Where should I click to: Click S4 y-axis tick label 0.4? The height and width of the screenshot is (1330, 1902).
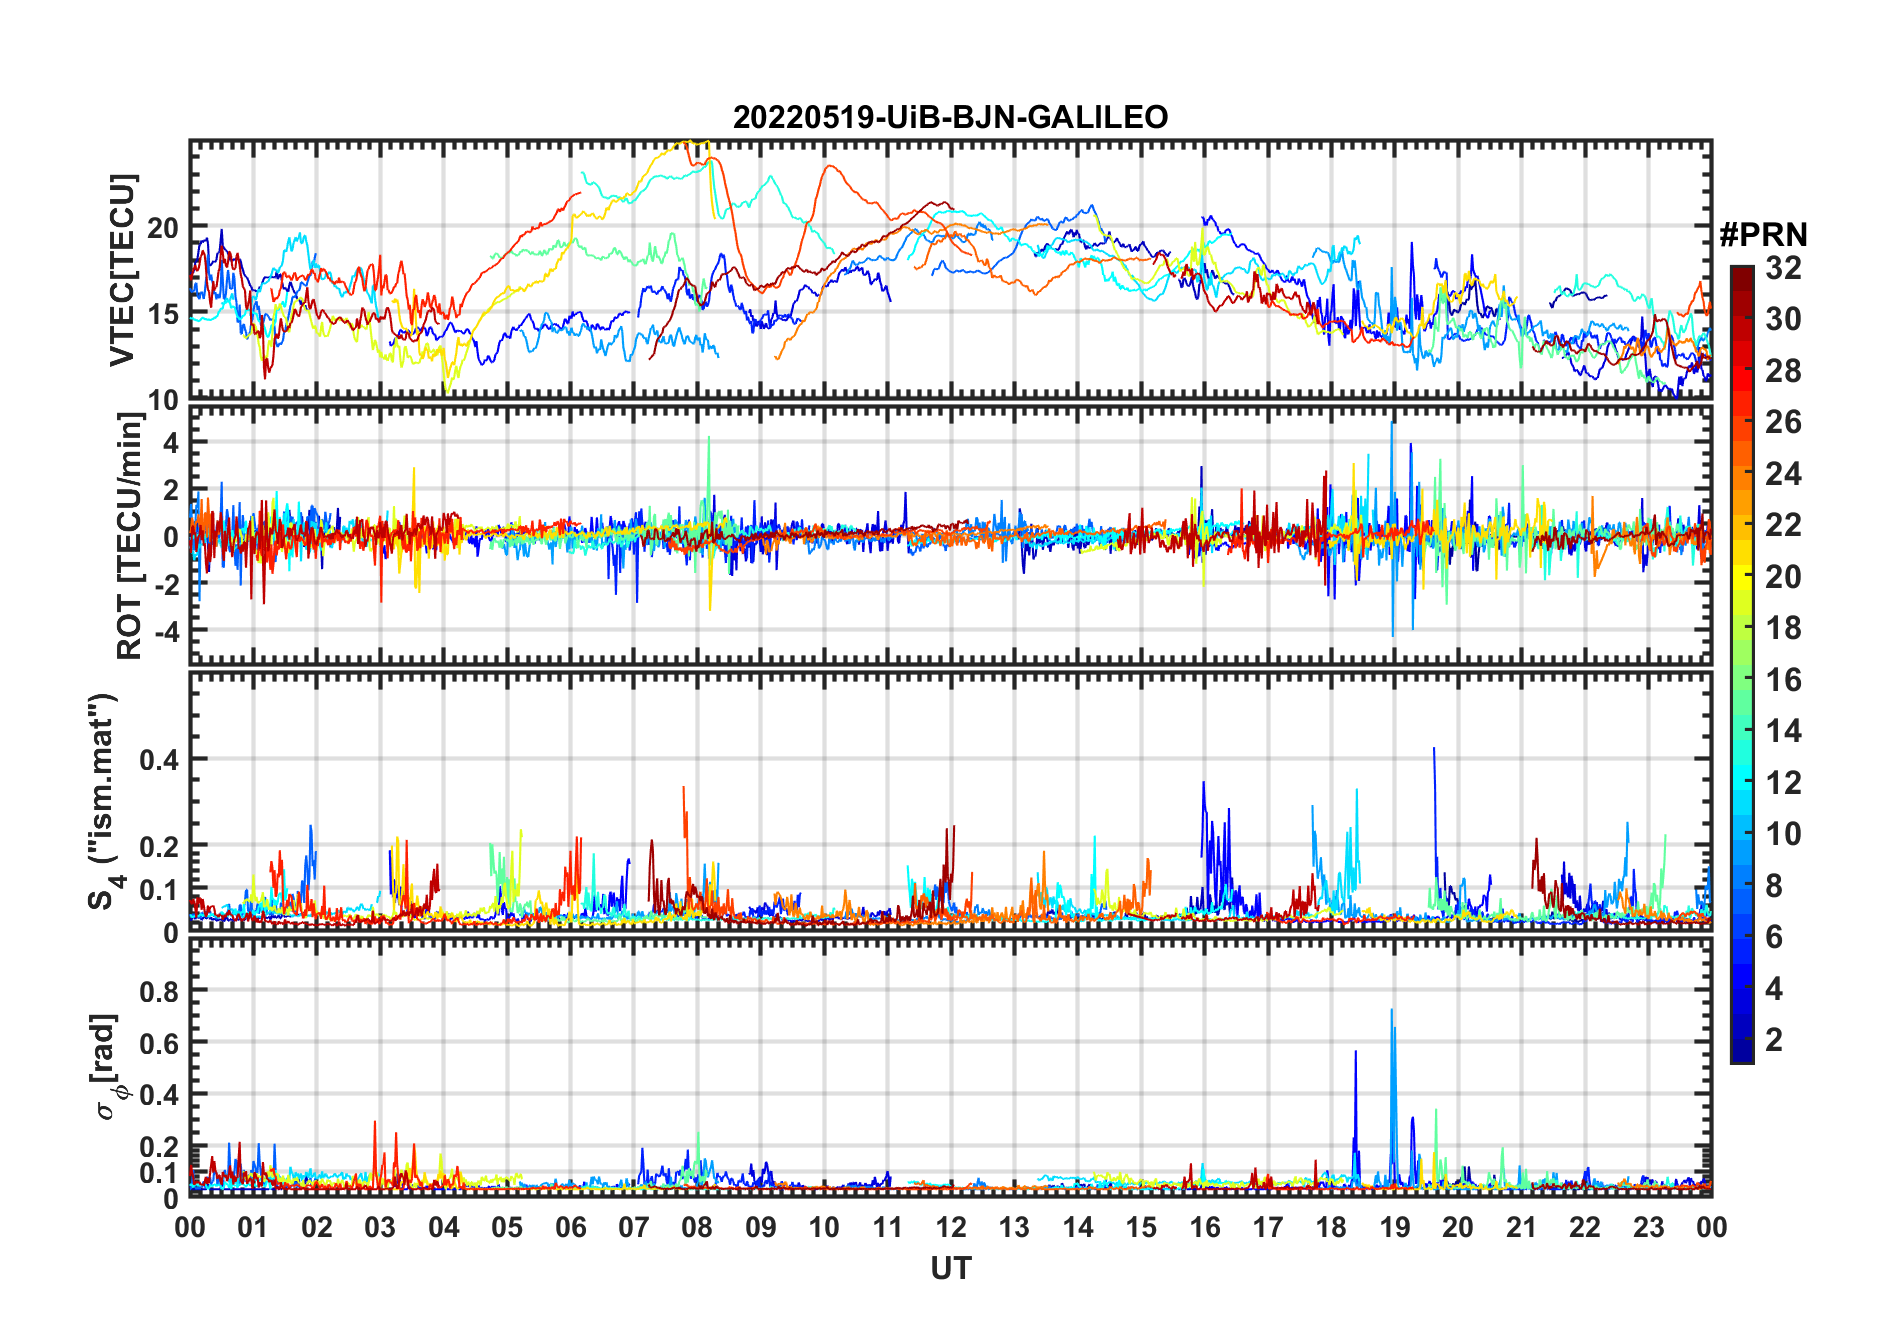point(159,759)
